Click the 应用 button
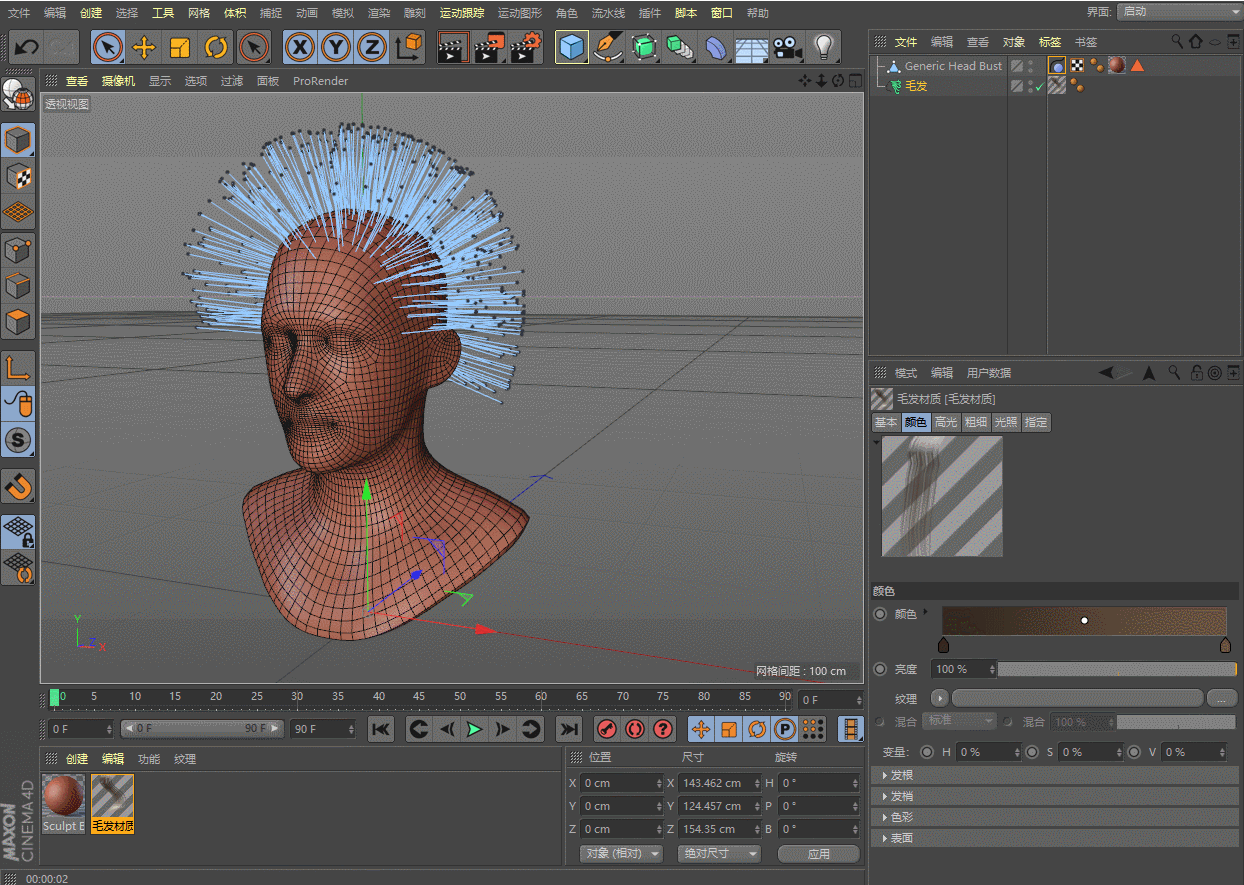The width and height of the screenshot is (1244, 885). pos(819,854)
